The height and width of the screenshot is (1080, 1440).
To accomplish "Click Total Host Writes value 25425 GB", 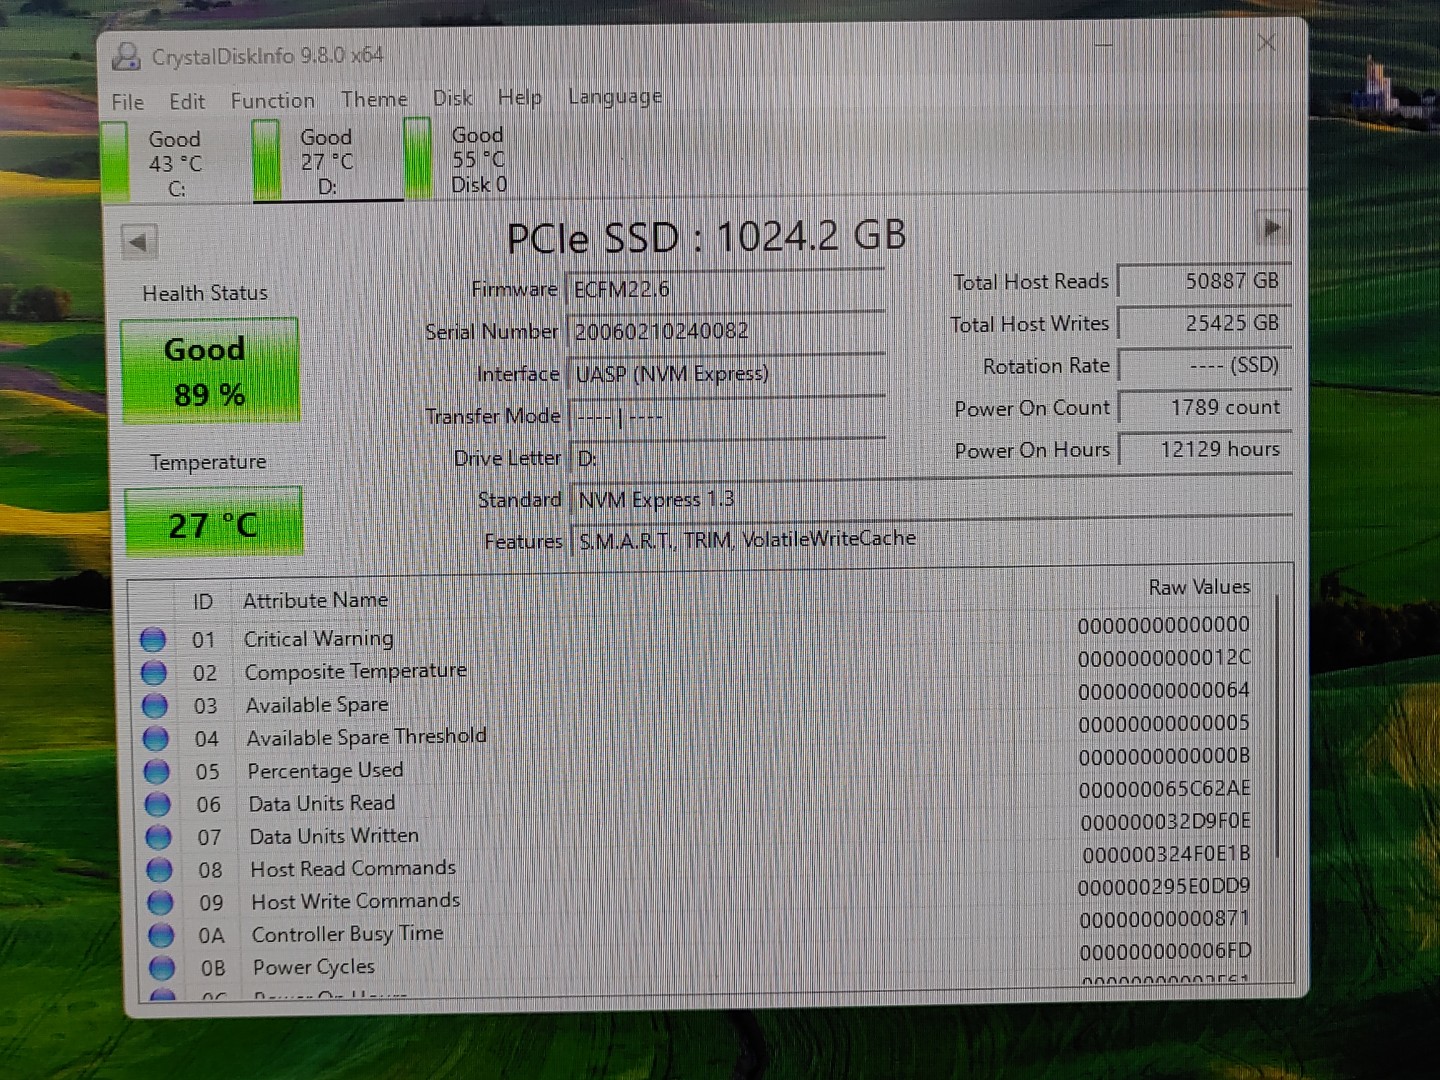I will 1204,323.
